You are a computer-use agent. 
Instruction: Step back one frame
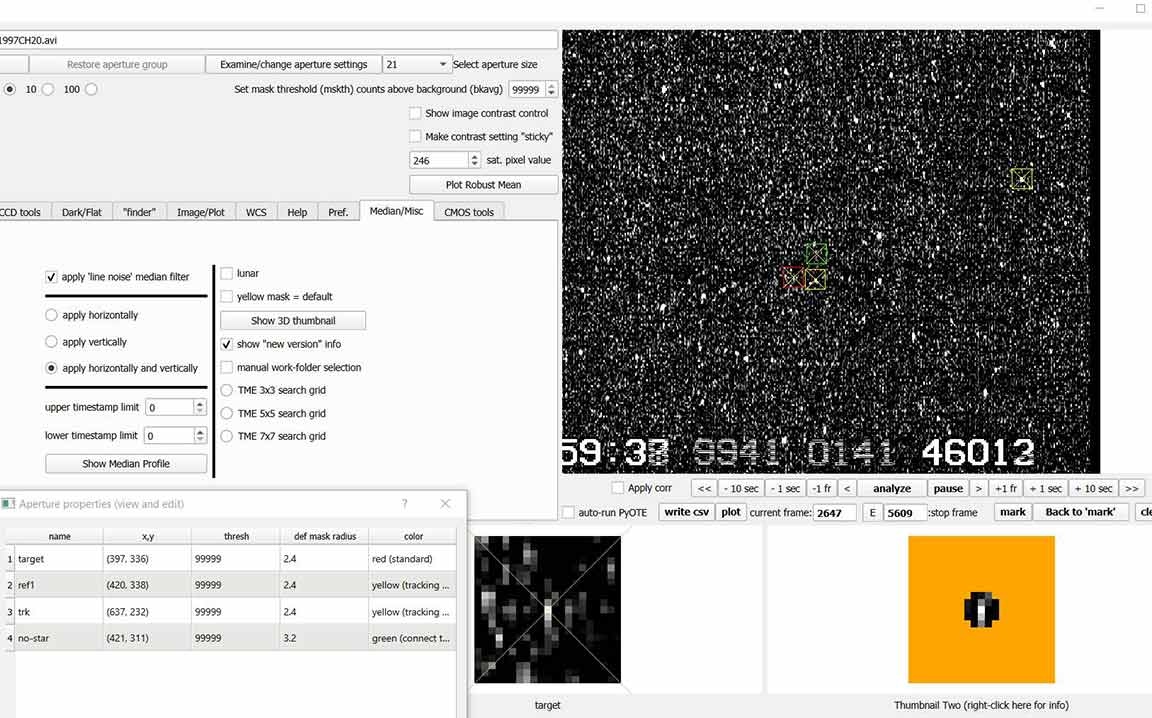822,488
